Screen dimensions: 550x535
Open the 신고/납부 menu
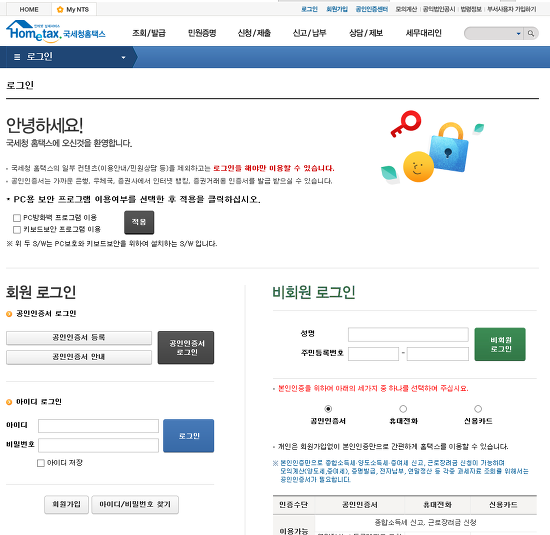coord(309,33)
